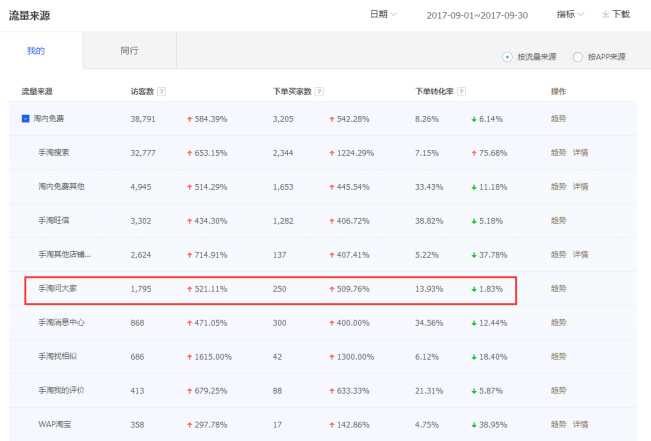This screenshot has height=441, width=651.
Task: View 趋势 for 手淘问大家 row
Action: click(x=558, y=288)
